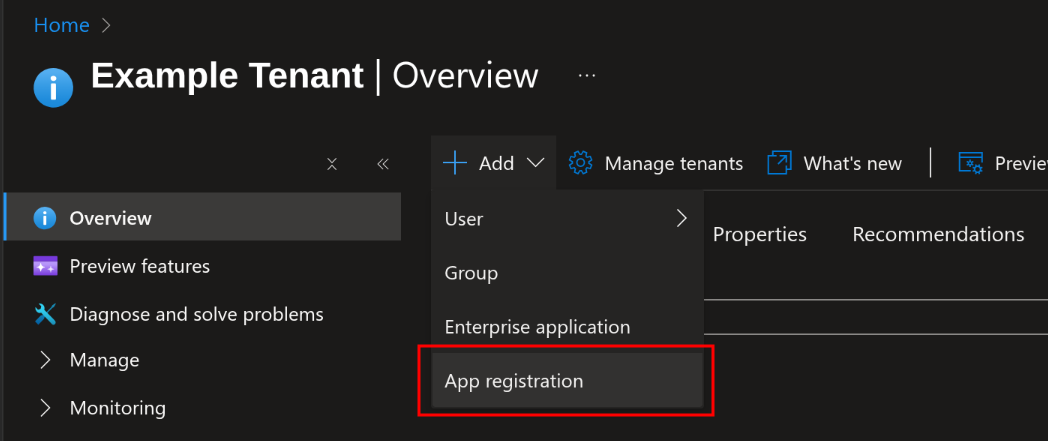
Task: Expand the Manage section in the sidebar
Action: 45,360
